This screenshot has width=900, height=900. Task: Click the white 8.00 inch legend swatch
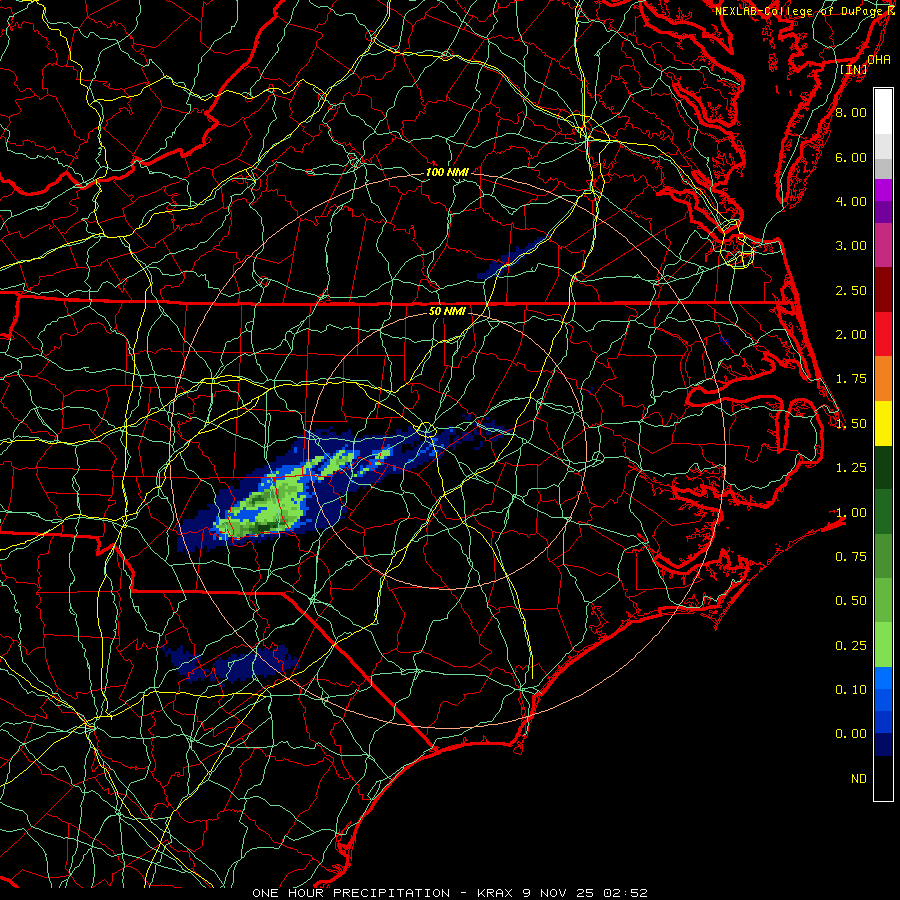883,112
